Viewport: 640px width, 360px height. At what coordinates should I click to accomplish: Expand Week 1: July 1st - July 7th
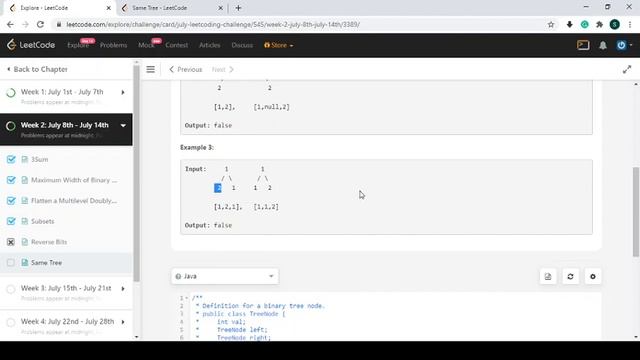pyautogui.click(x=123, y=92)
